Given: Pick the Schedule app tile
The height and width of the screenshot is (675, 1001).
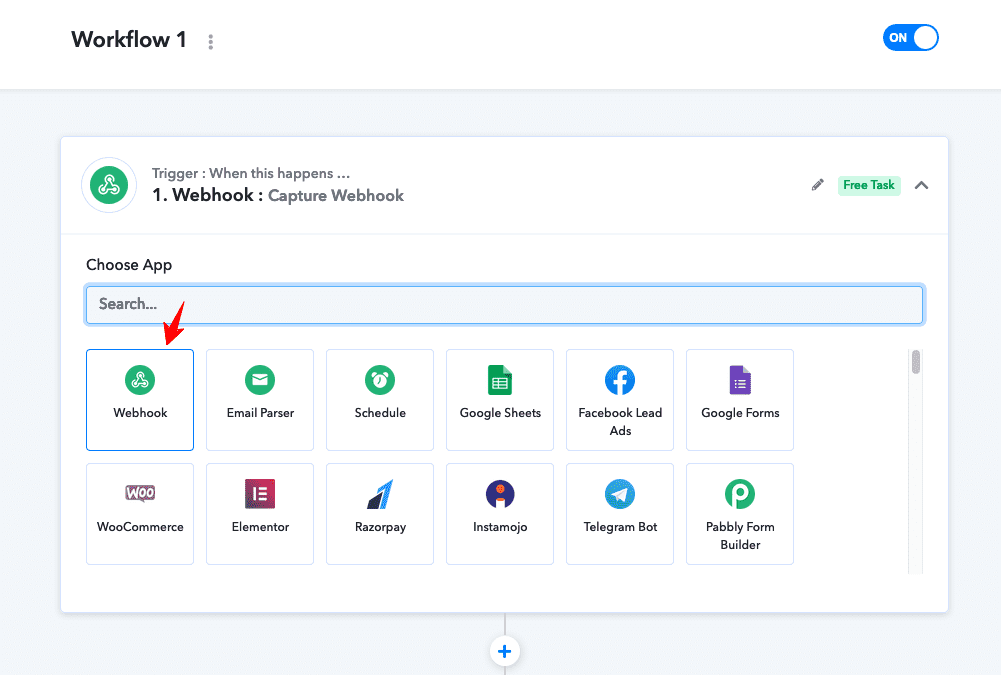Looking at the screenshot, I should tap(380, 400).
